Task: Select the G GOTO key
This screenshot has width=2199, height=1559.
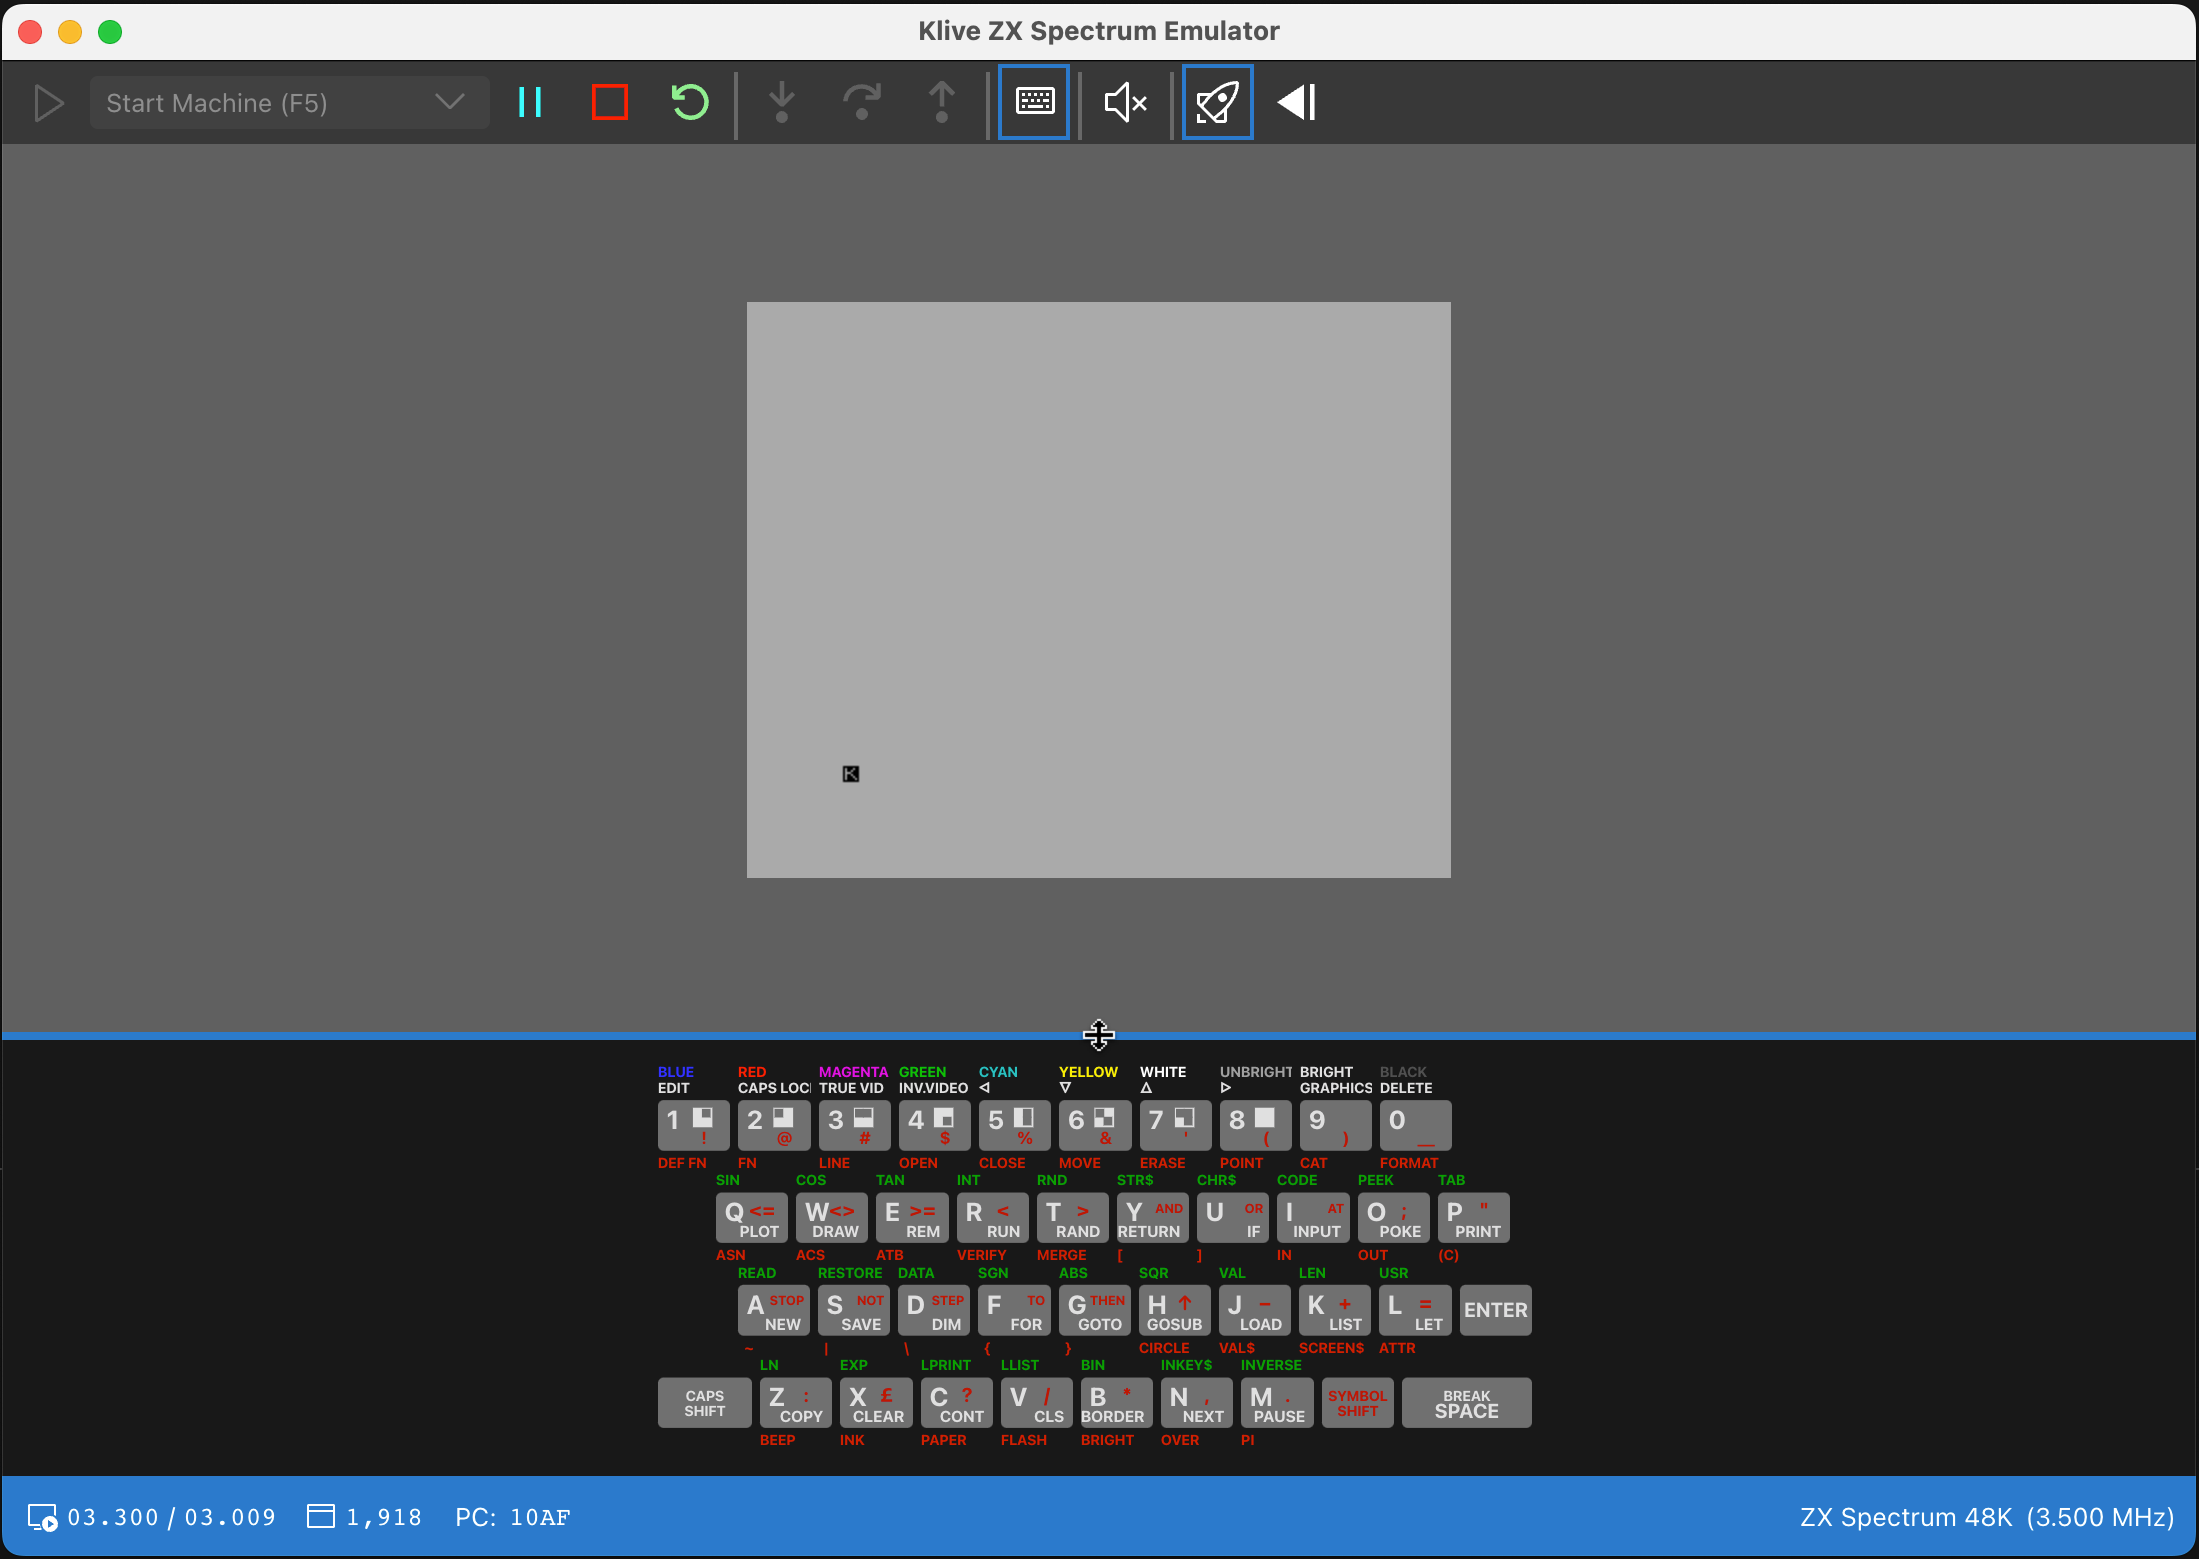Action: pyautogui.click(x=1095, y=1311)
